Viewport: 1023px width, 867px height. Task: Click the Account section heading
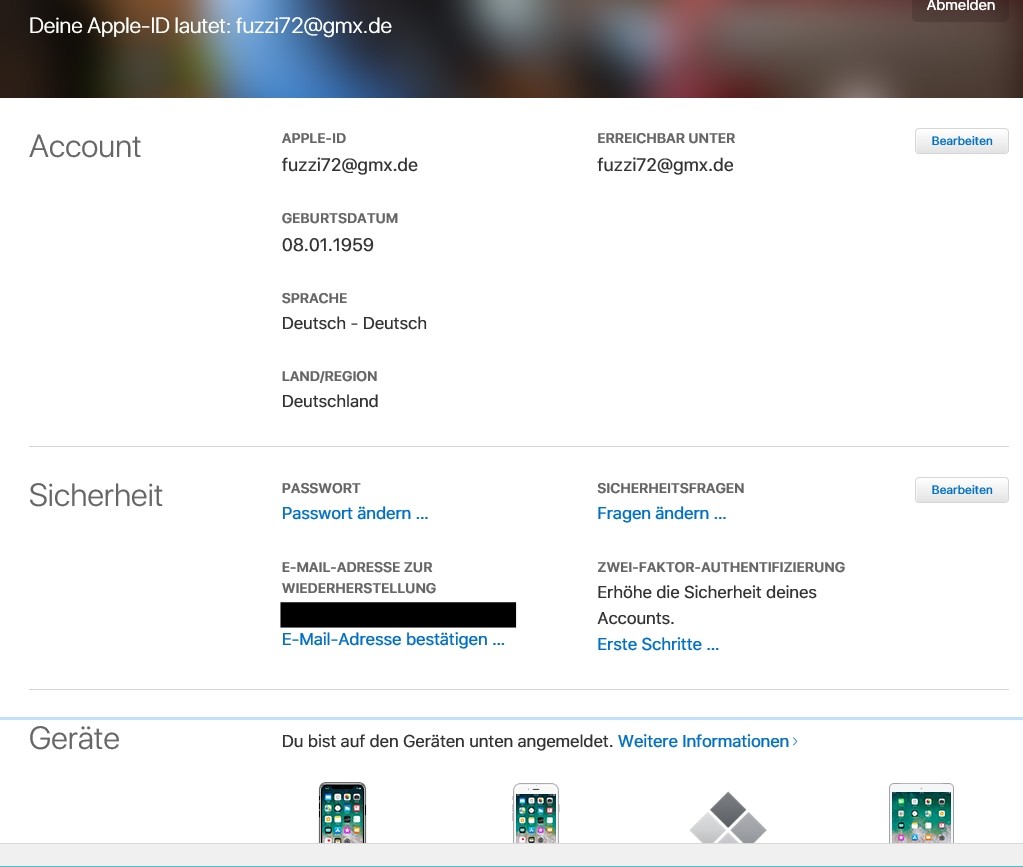coord(85,146)
